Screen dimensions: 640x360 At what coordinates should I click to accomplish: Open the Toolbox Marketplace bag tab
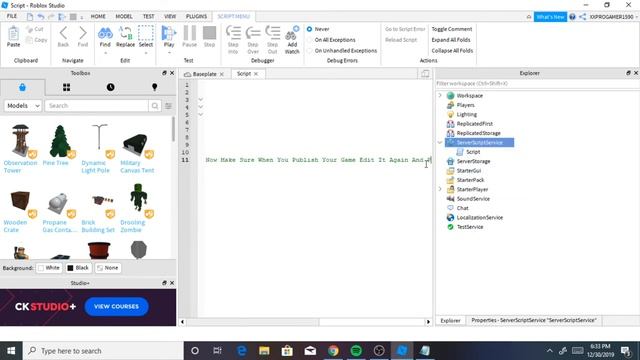22,87
